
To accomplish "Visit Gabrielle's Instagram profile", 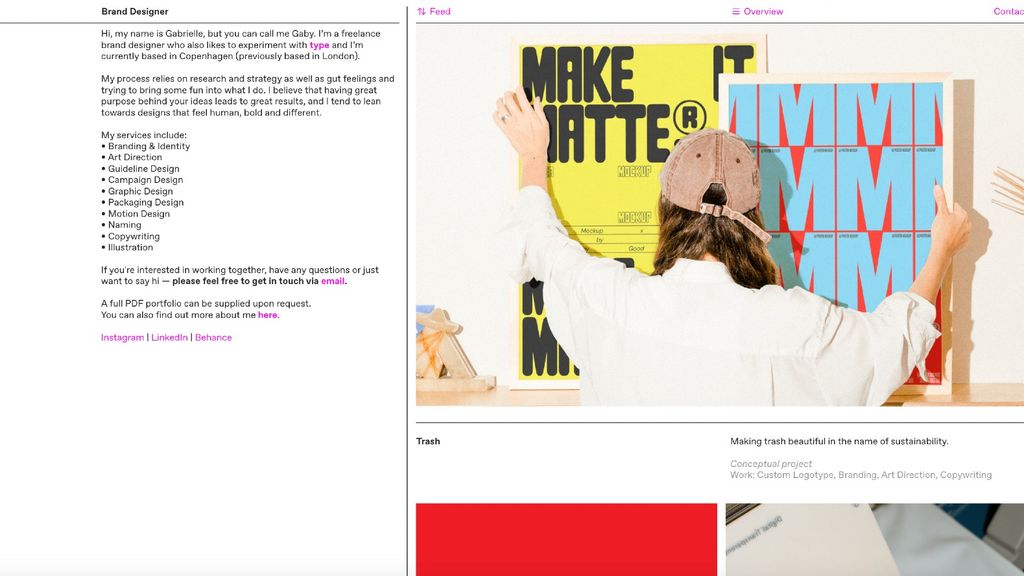I will pyautogui.click(x=122, y=337).
